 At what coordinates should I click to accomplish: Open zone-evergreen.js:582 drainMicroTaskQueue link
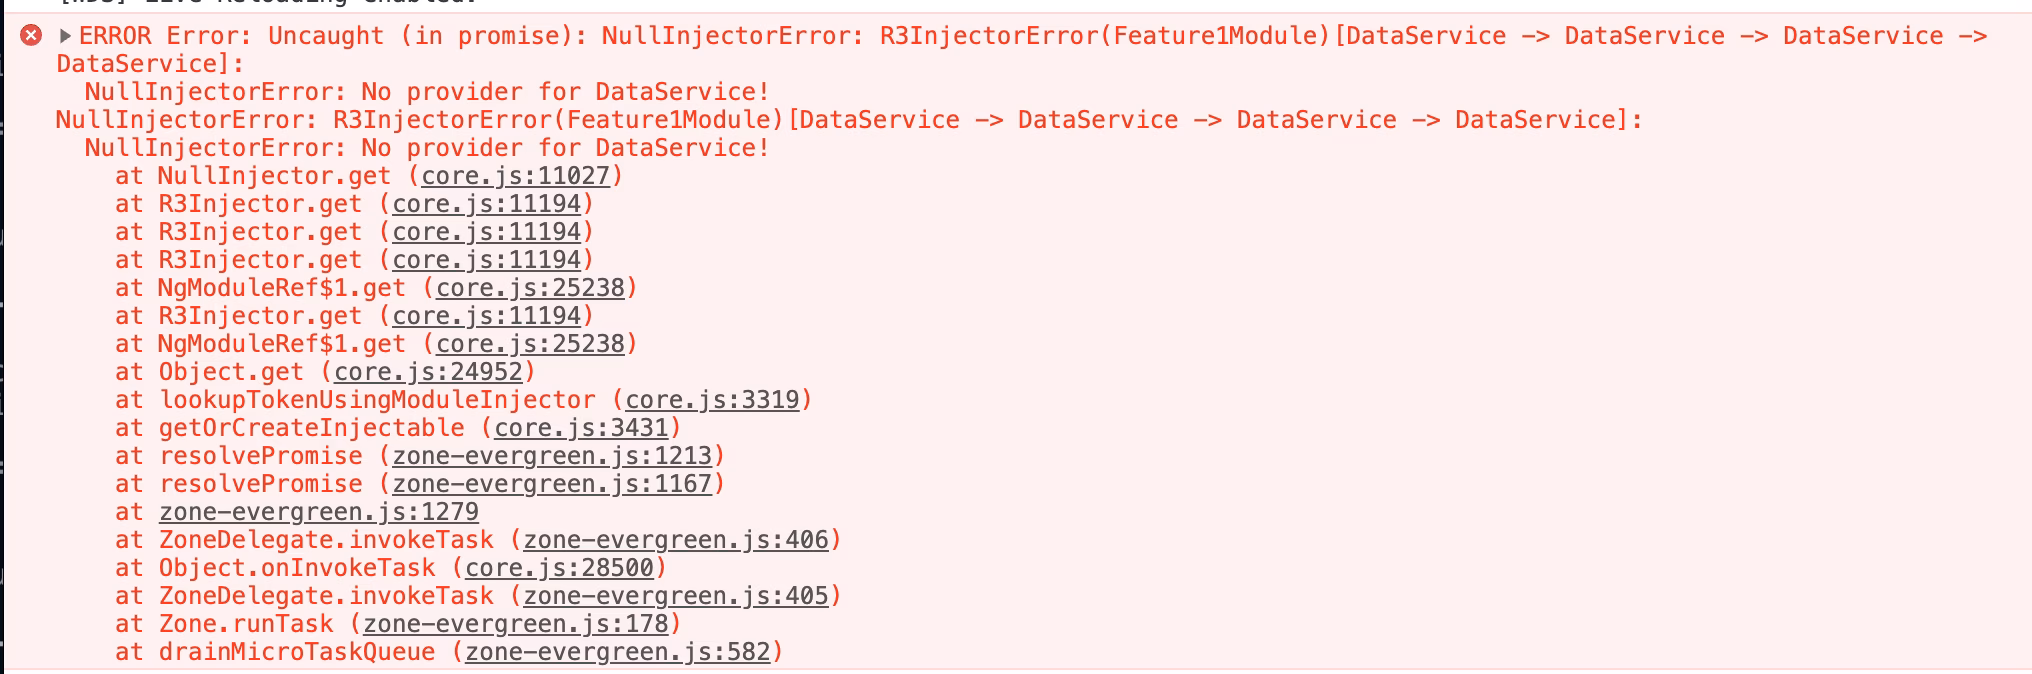point(618,652)
